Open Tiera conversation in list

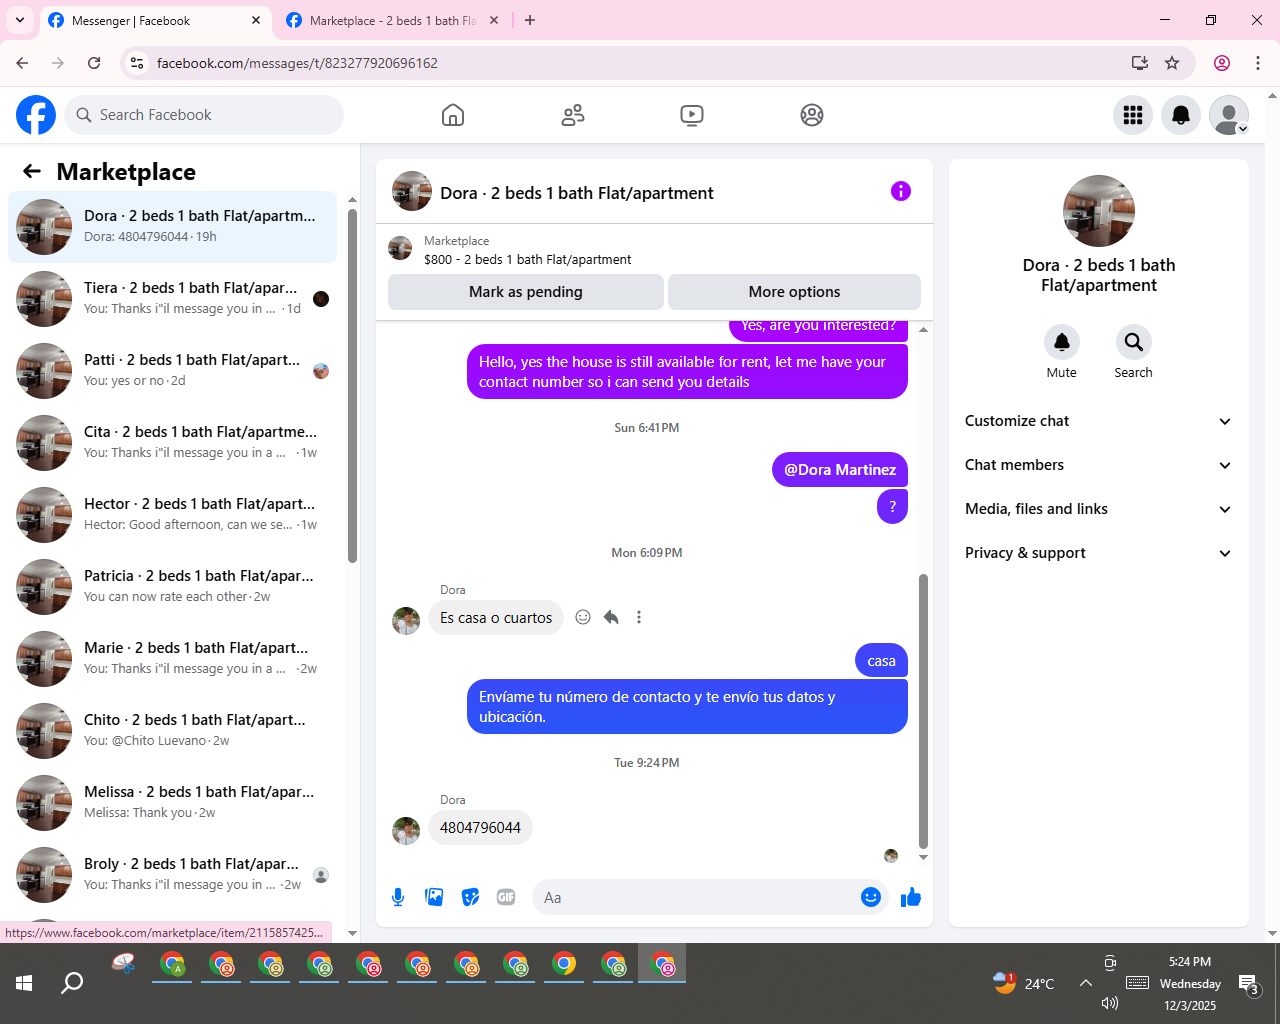[172, 299]
